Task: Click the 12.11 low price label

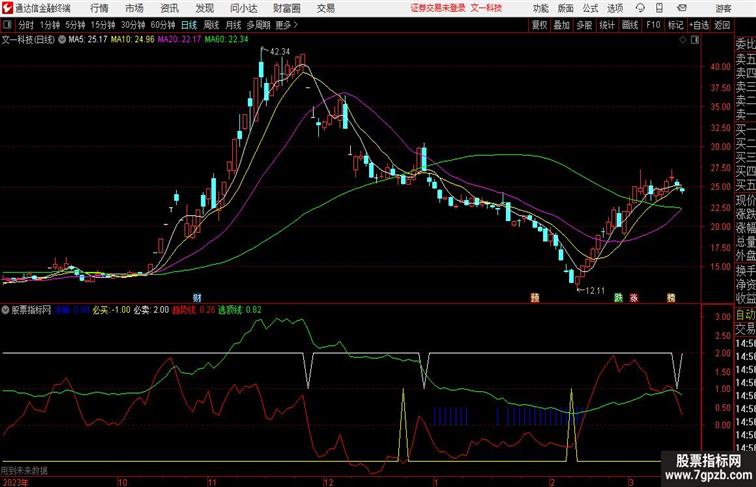Action: click(x=594, y=290)
